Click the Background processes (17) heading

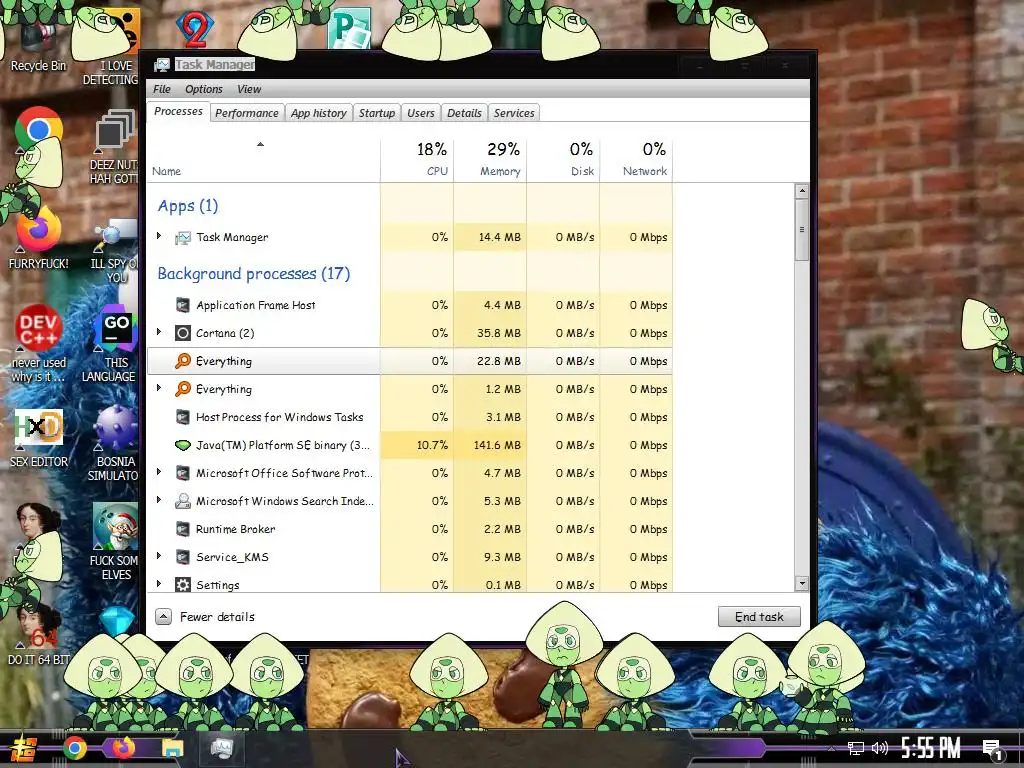(253, 274)
